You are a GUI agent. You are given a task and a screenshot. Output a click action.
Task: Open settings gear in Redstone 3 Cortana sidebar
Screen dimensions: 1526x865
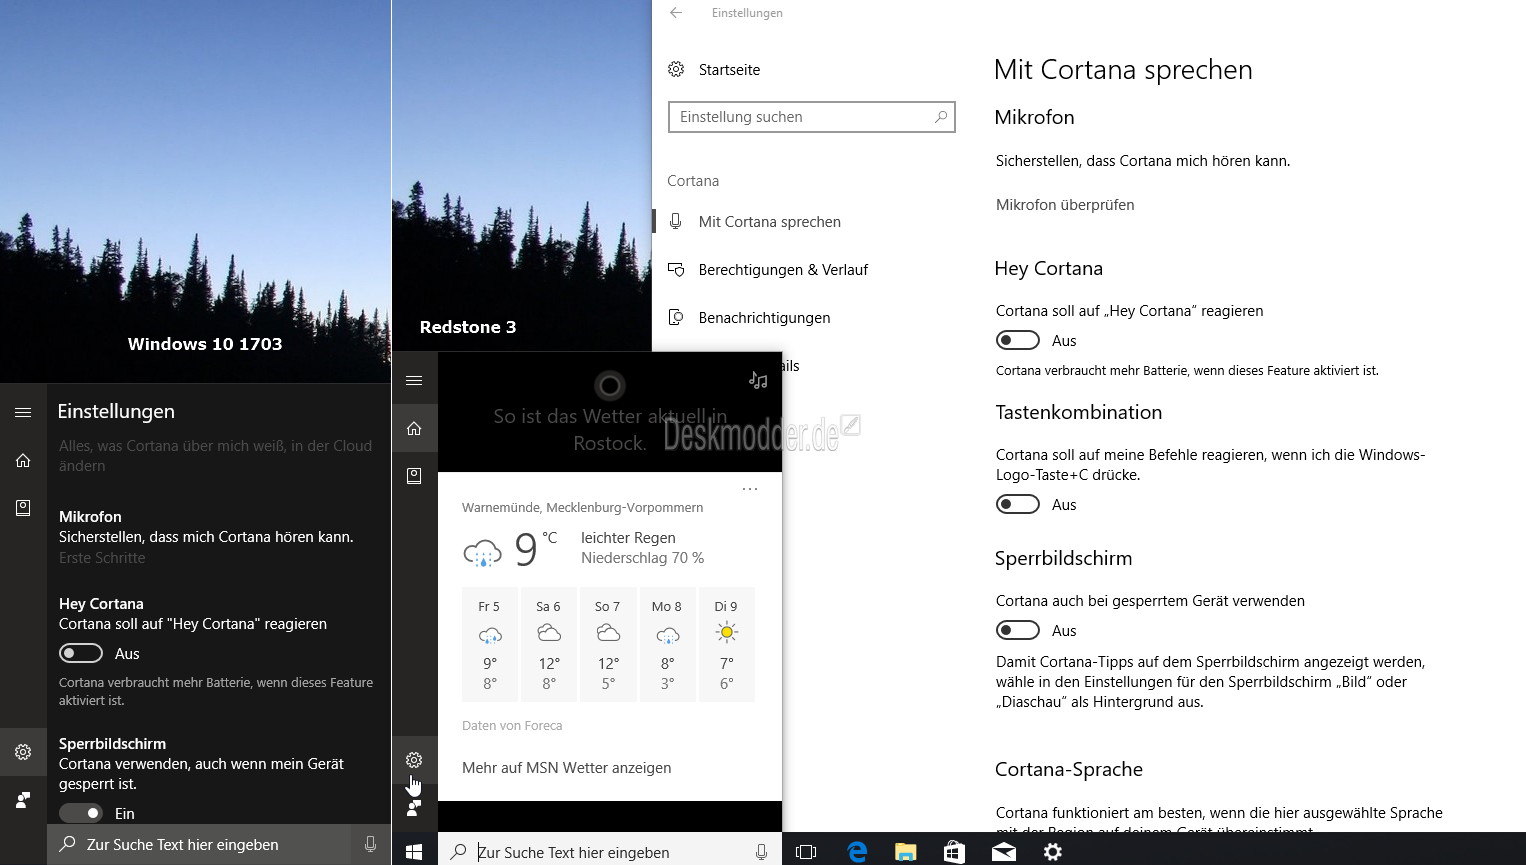tap(414, 760)
